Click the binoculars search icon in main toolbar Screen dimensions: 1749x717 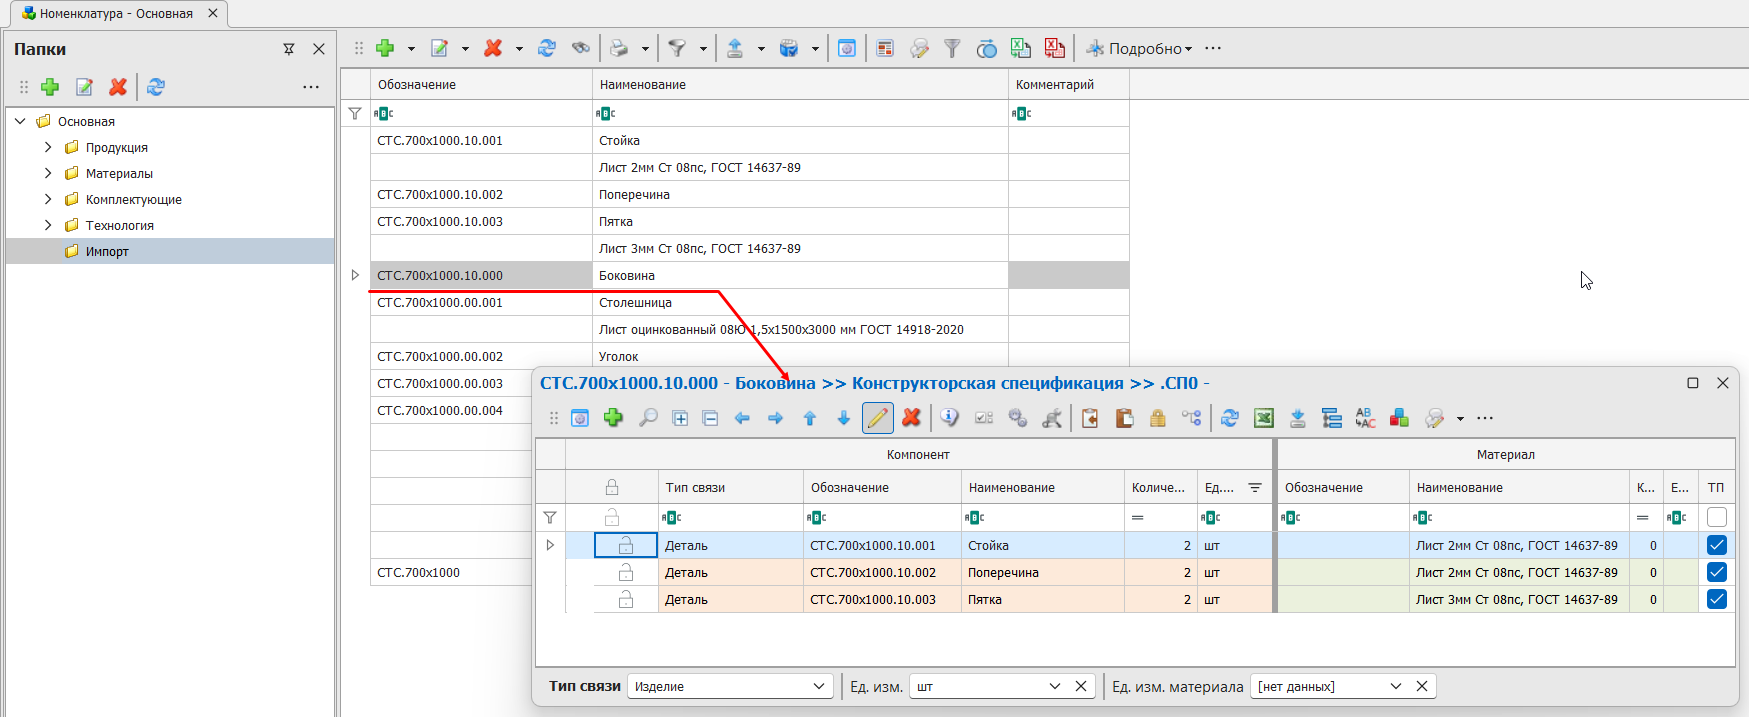(580, 48)
